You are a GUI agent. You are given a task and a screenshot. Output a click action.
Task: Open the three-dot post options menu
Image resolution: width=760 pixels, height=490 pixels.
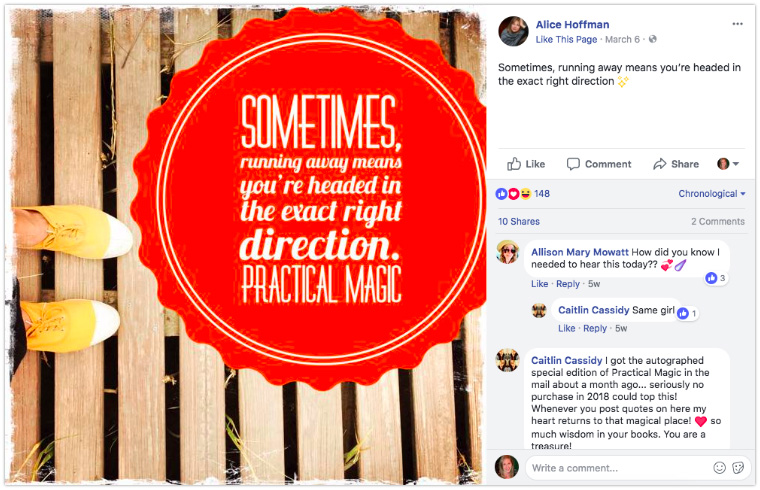(737, 24)
